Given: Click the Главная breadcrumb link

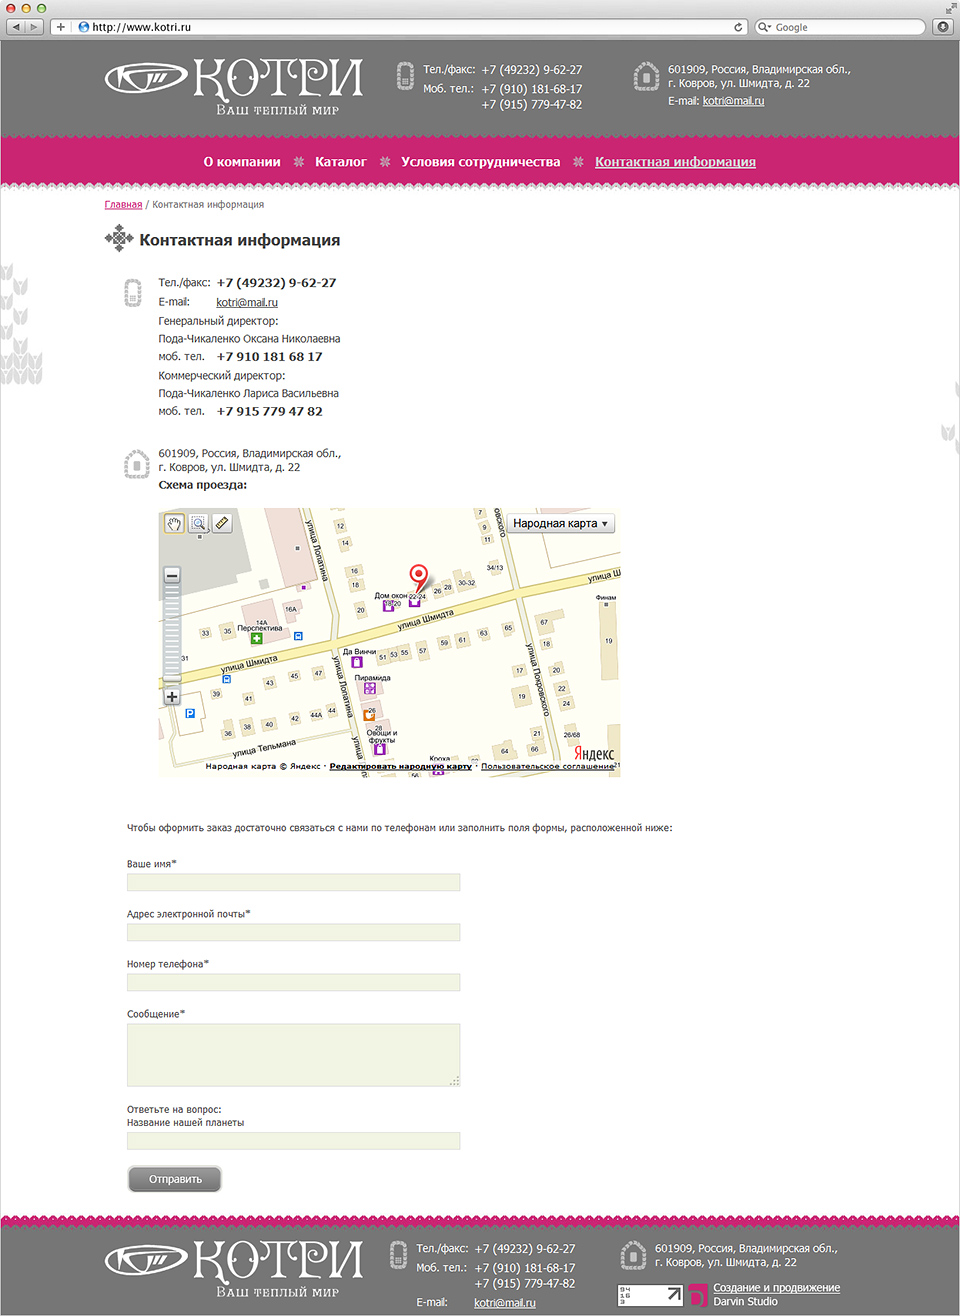Looking at the screenshot, I should tap(123, 204).
